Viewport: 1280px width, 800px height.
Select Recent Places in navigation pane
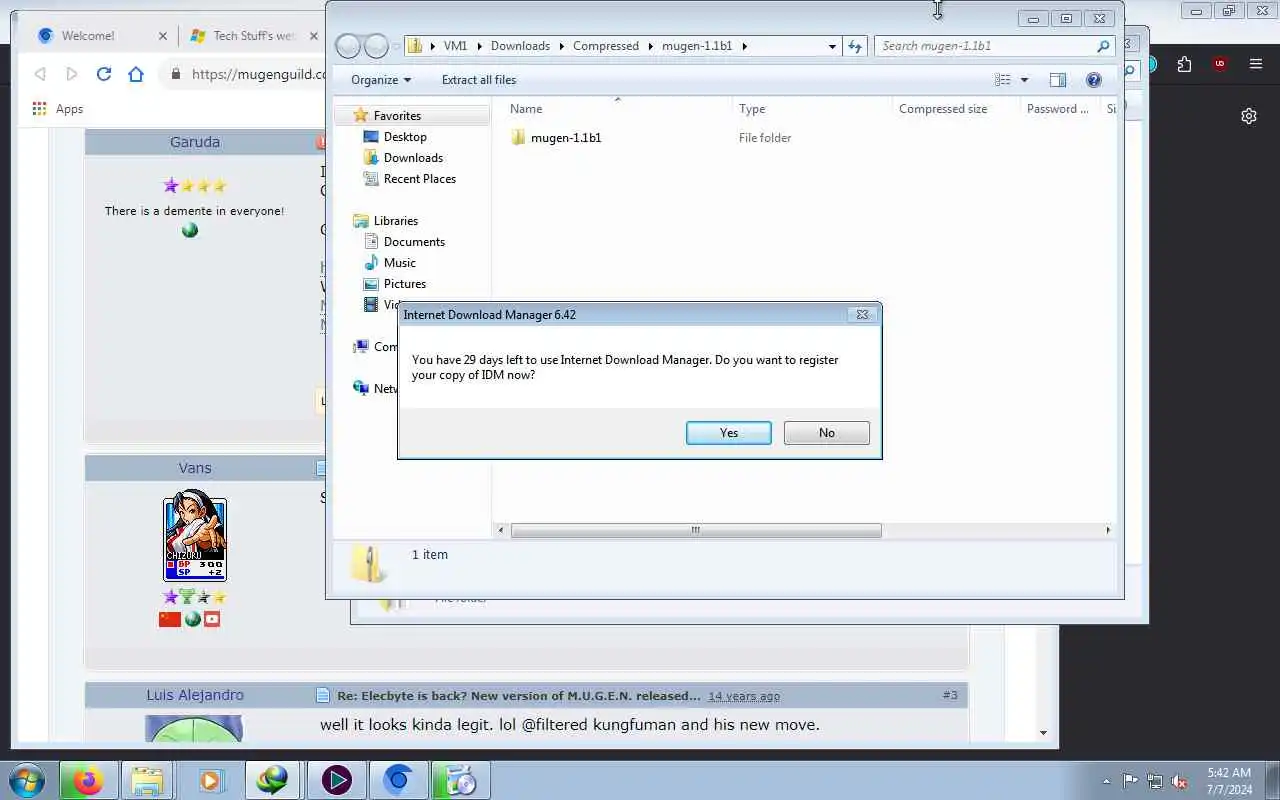point(420,179)
